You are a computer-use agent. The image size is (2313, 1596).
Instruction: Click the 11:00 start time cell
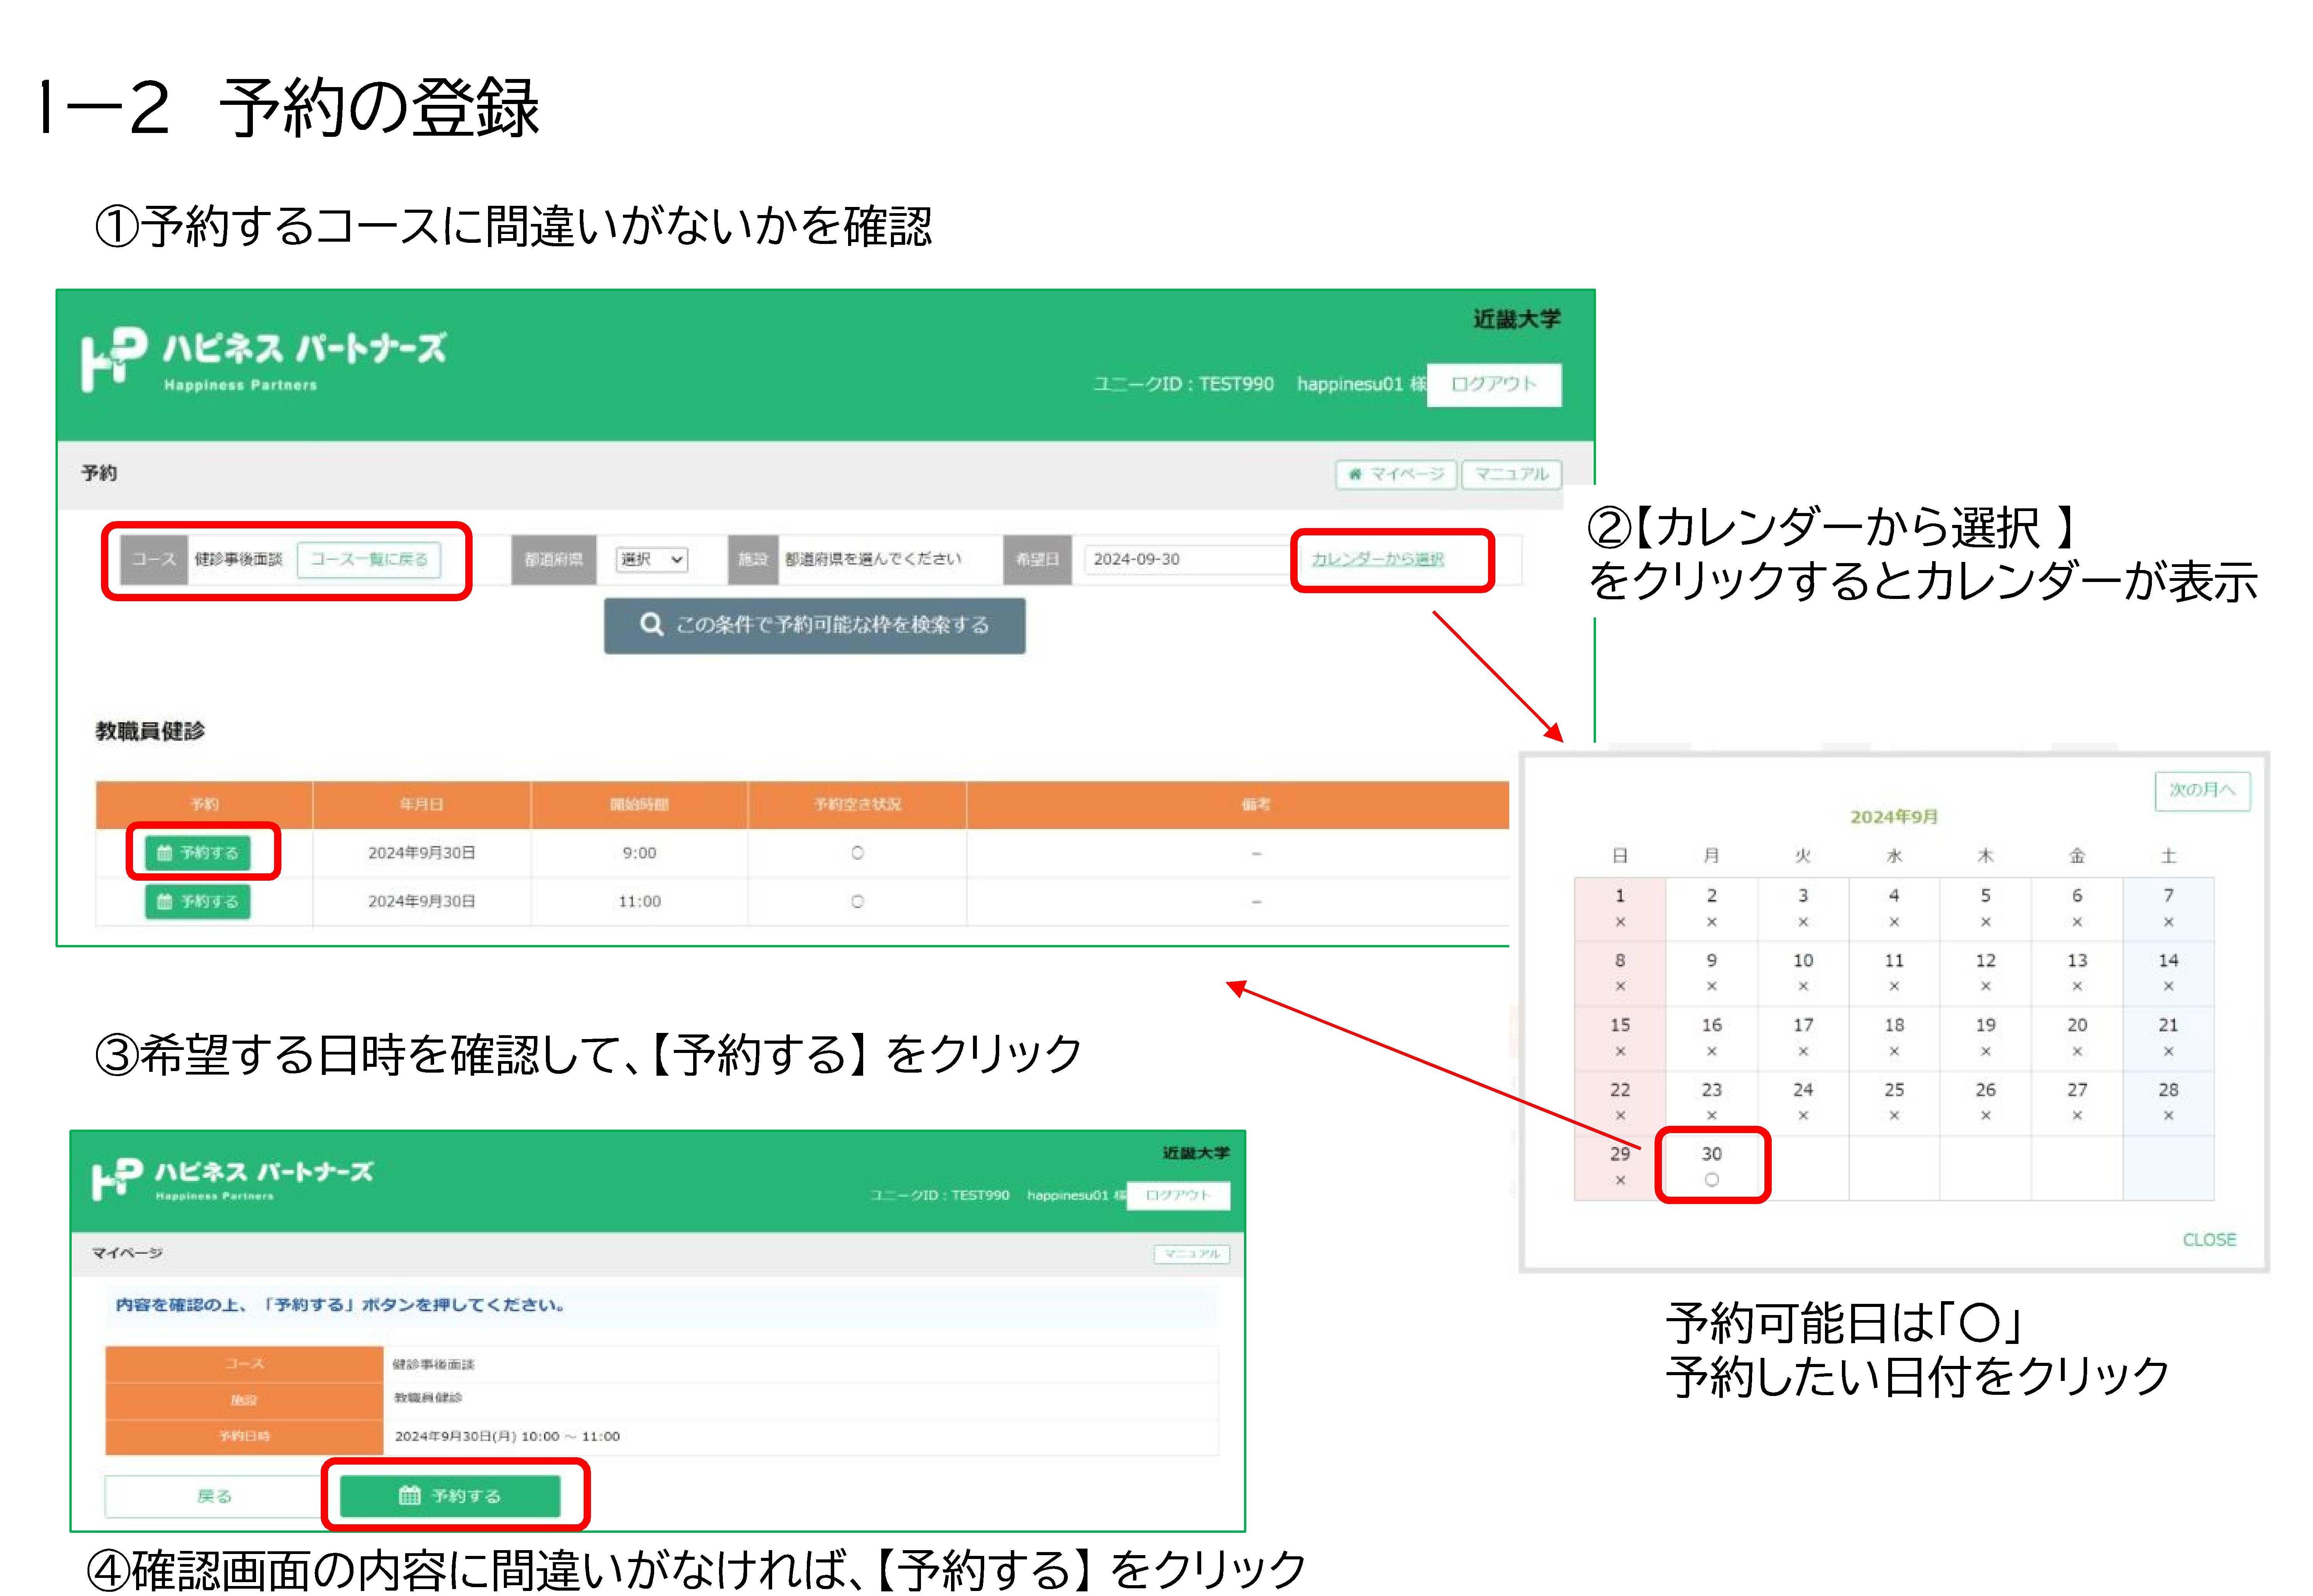639,902
